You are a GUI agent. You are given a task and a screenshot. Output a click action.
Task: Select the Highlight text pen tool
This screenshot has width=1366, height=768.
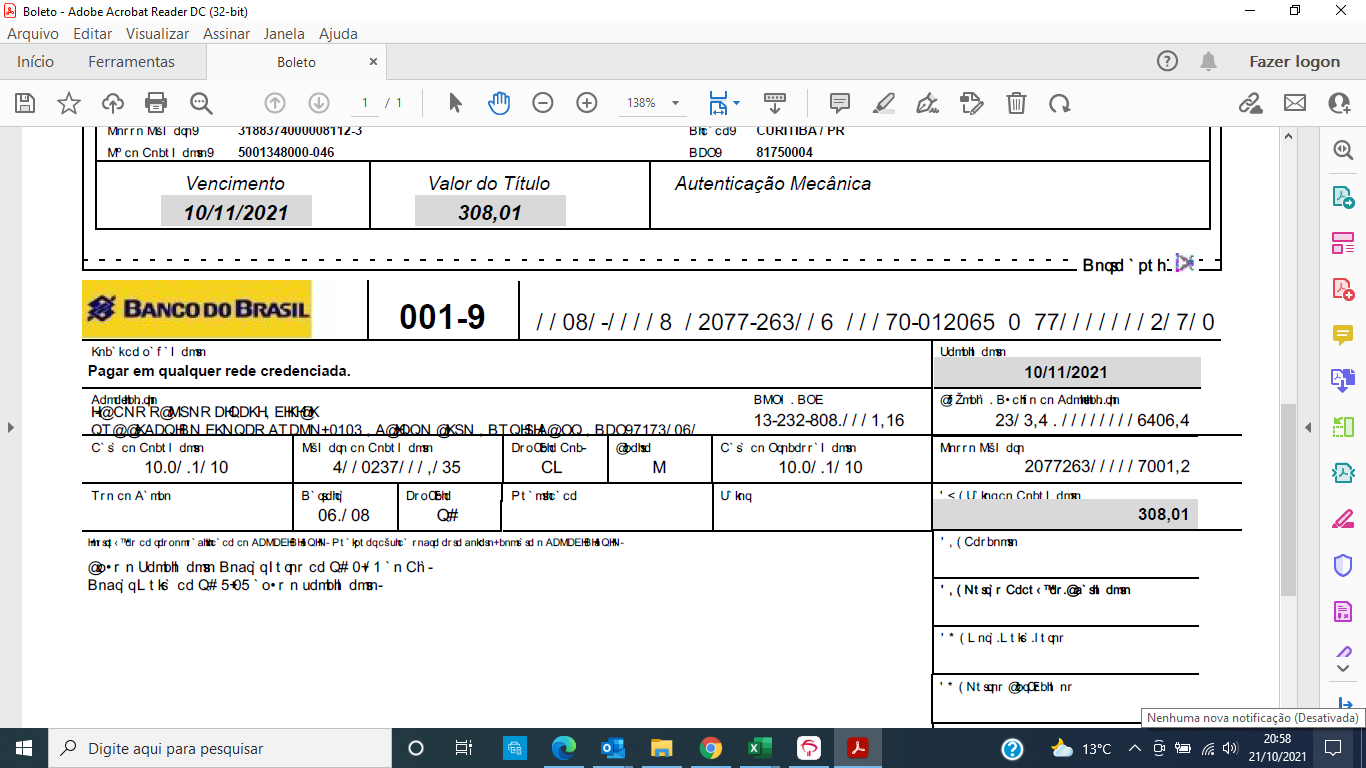[x=884, y=102]
